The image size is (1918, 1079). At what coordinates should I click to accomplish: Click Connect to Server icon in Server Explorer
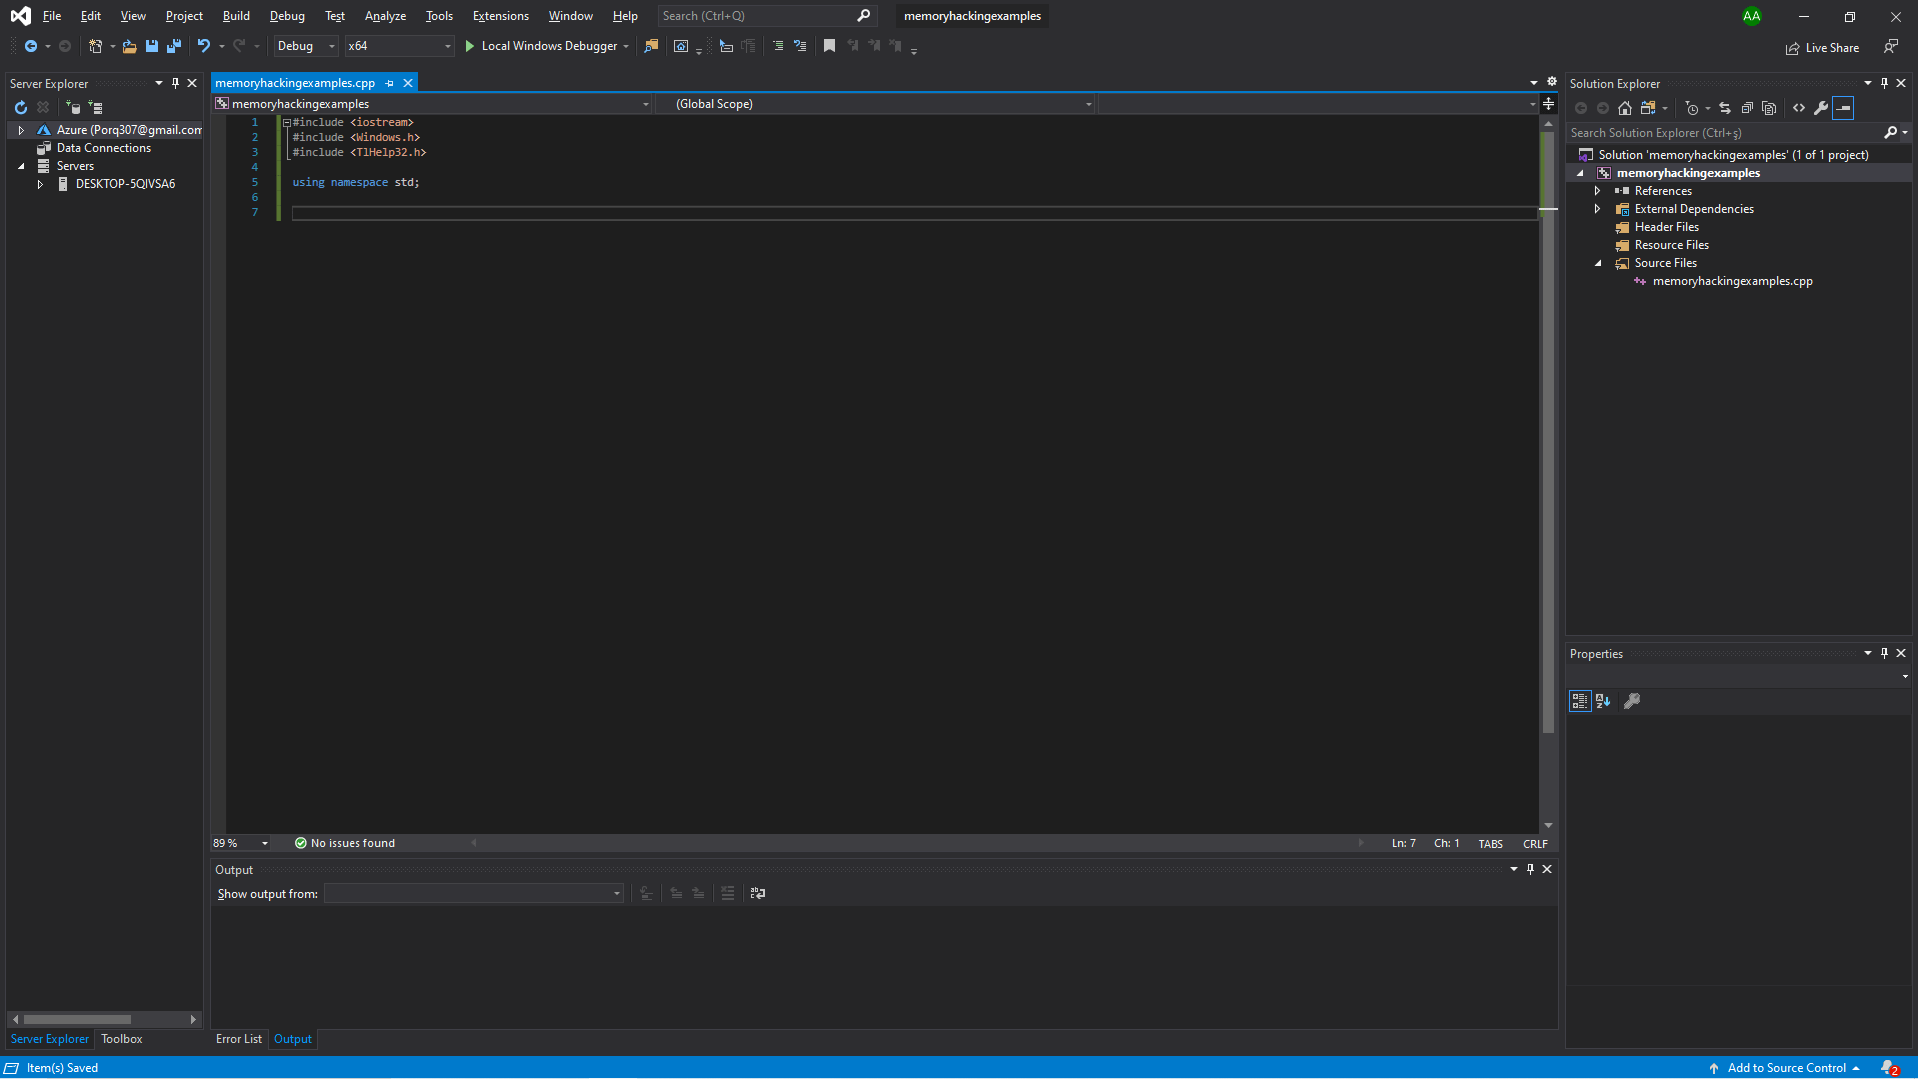click(96, 107)
